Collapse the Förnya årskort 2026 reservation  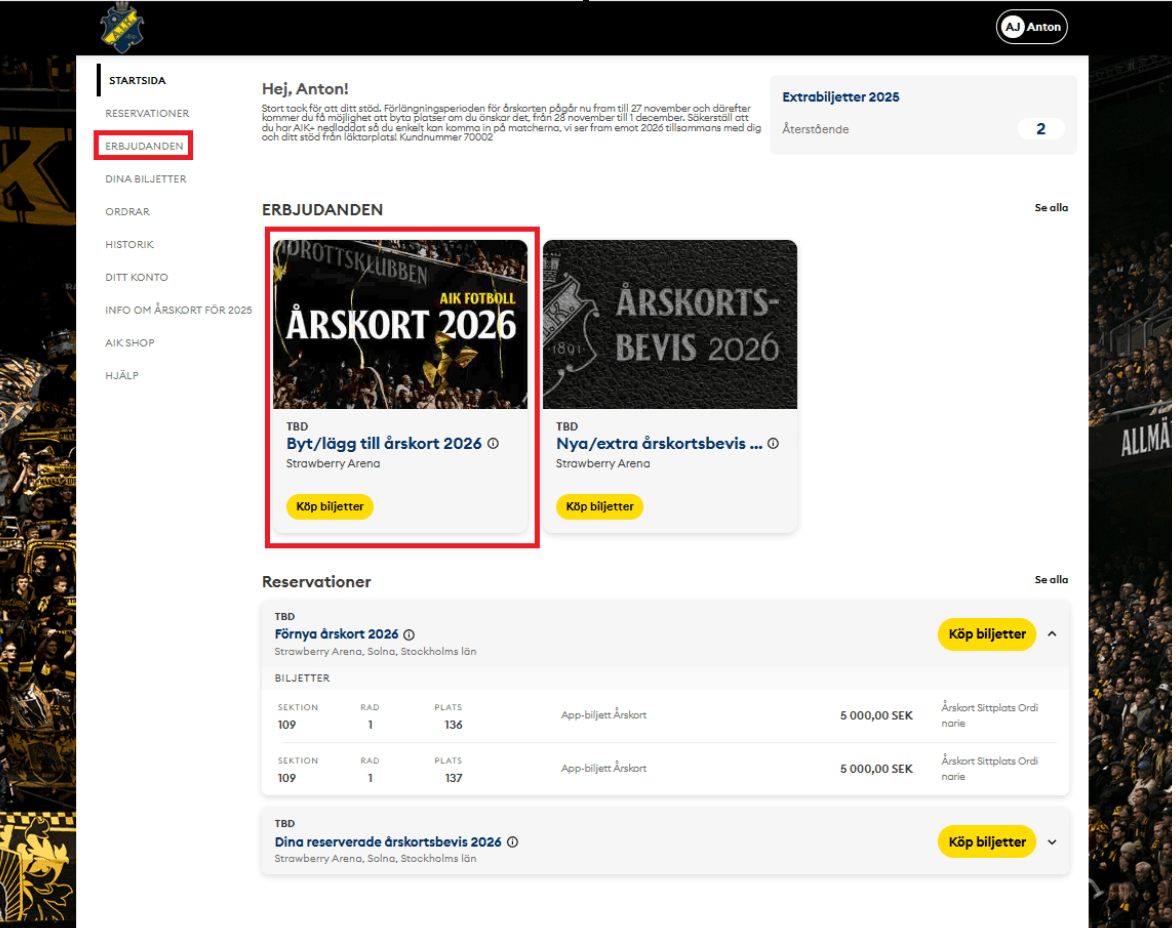tap(1052, 634)
